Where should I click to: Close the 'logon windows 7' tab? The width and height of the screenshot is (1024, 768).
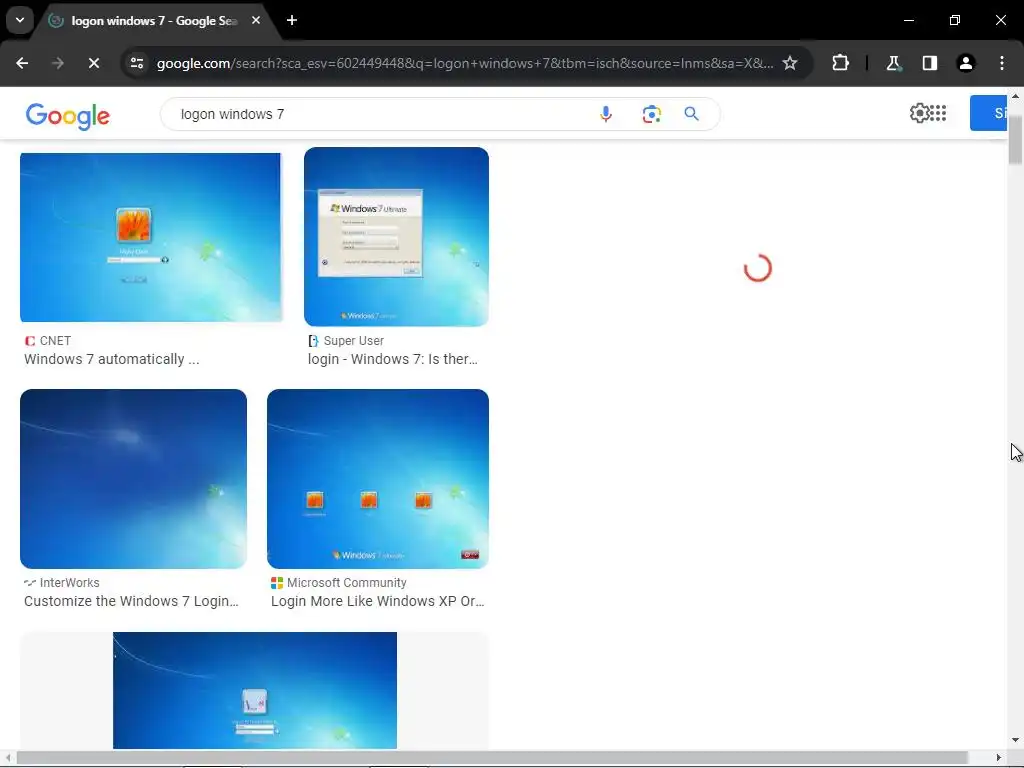pos(256,20)
